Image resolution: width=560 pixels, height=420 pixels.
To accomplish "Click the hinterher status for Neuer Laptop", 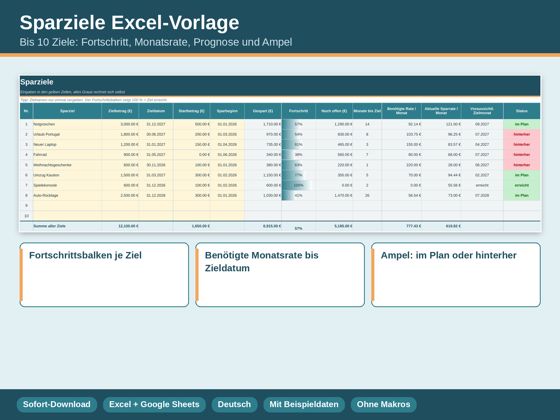I will [522, 145].
